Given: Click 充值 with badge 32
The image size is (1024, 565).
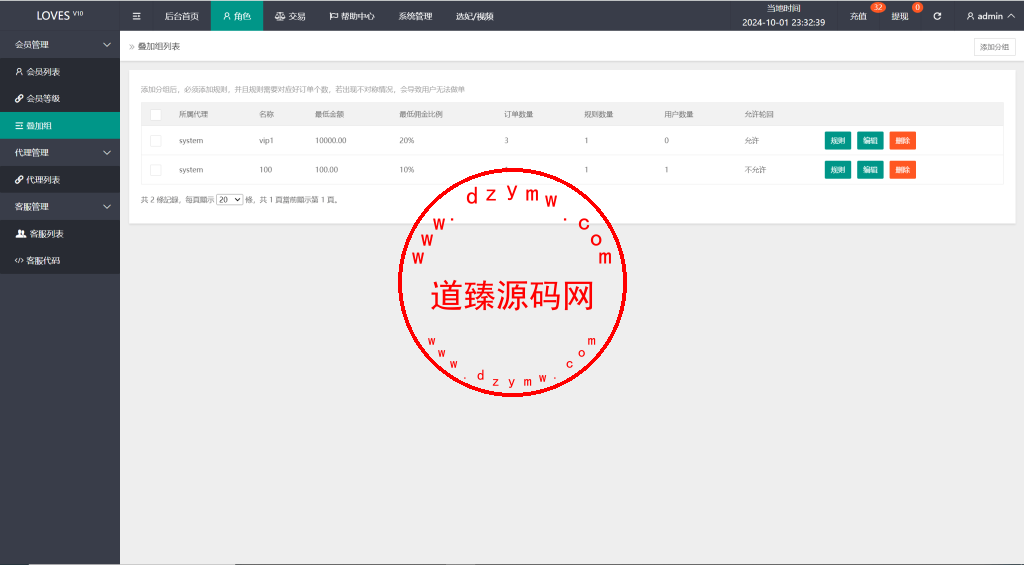Looking at the screenshot, I should point(858,16).
